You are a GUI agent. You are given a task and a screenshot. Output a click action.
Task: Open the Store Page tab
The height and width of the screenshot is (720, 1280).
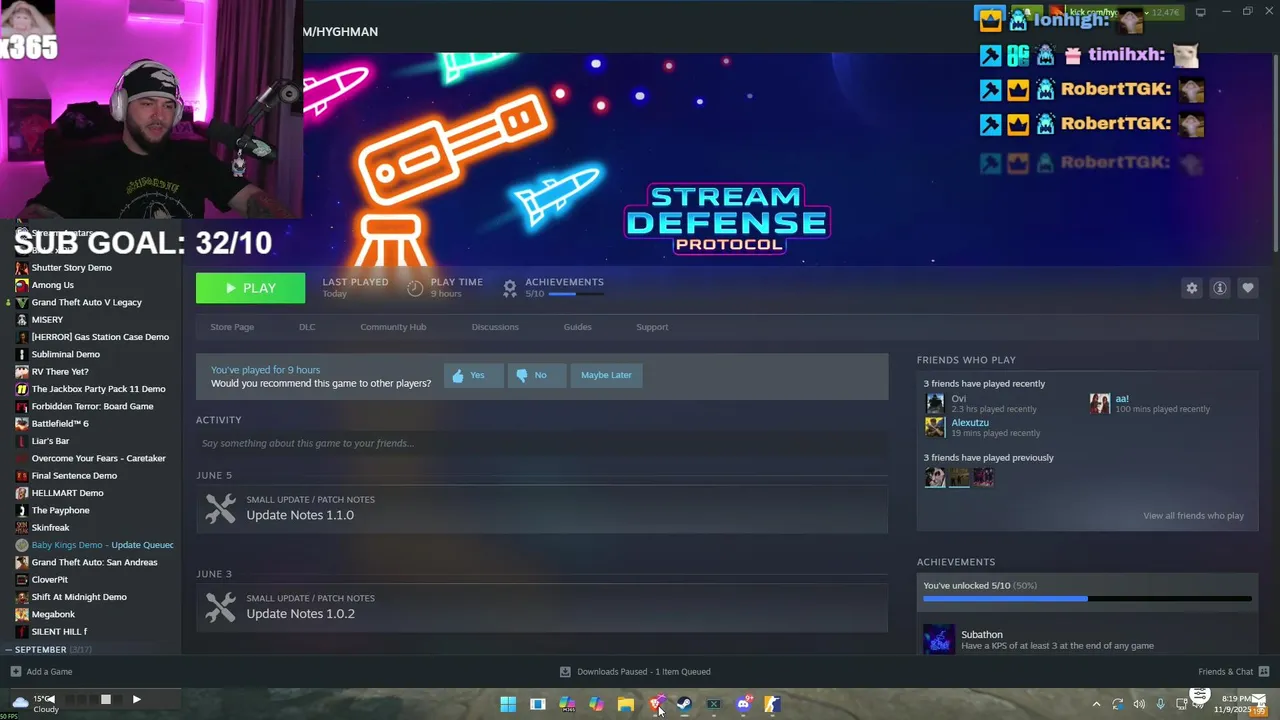point(232,327)
